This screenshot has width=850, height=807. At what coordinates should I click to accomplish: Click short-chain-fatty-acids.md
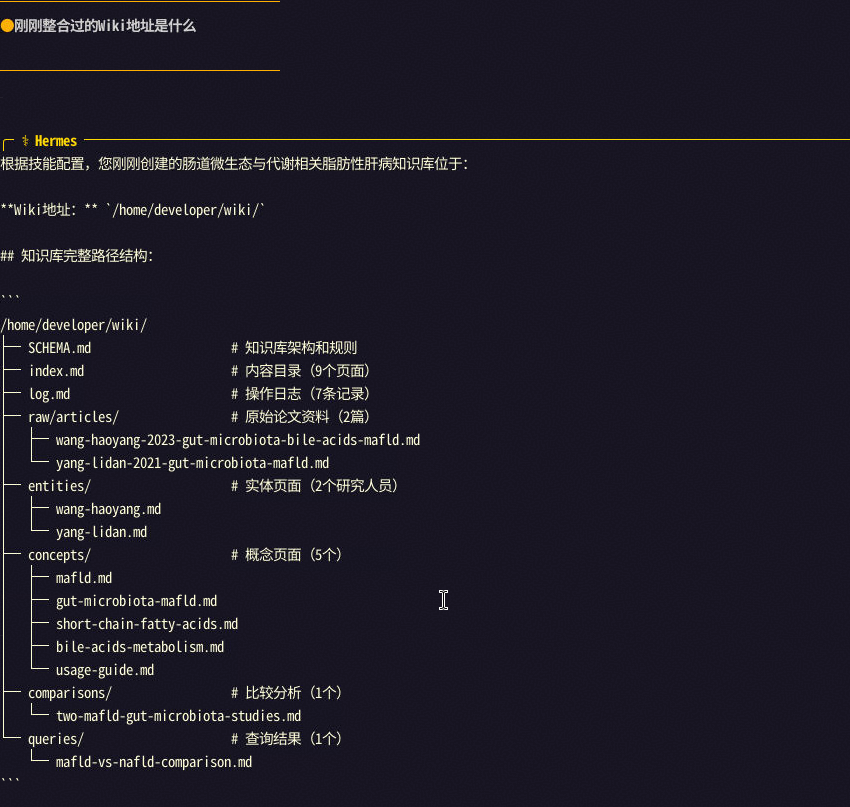[x=147, y=624]
